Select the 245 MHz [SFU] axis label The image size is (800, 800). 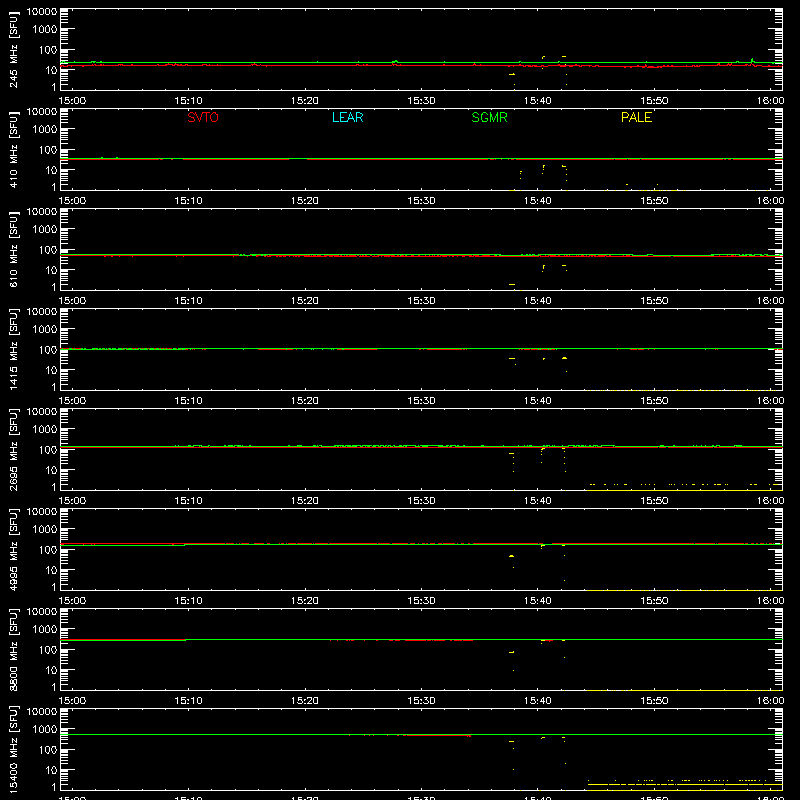tap(14, 49)
